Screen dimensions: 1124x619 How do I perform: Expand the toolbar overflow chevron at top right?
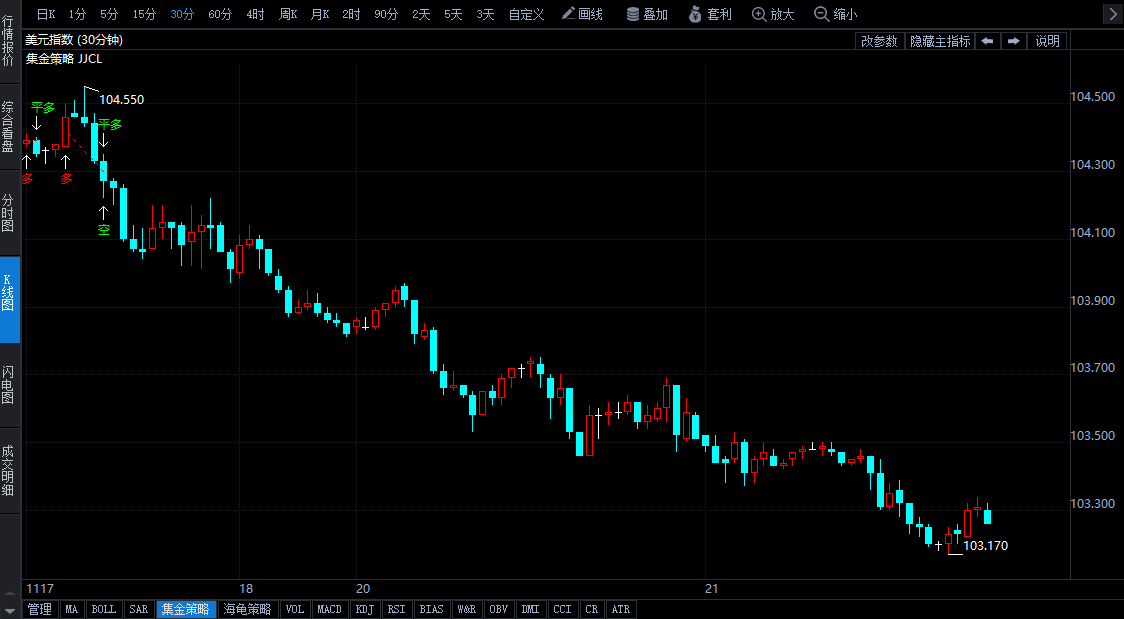[1112, 13]
